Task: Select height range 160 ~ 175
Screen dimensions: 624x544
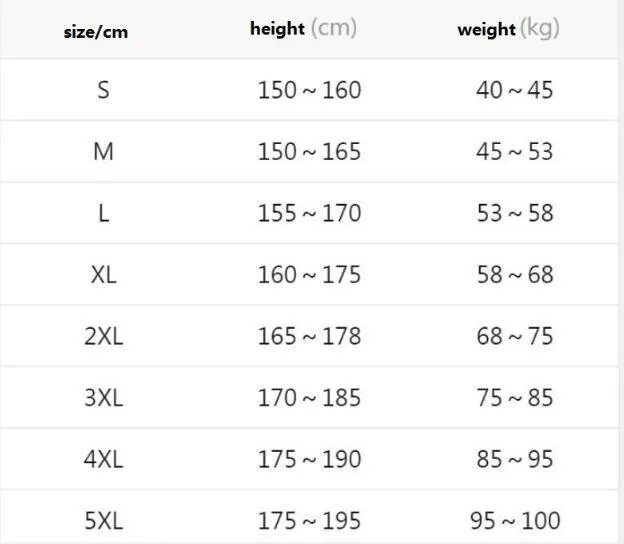Action: tap(309, 275)
